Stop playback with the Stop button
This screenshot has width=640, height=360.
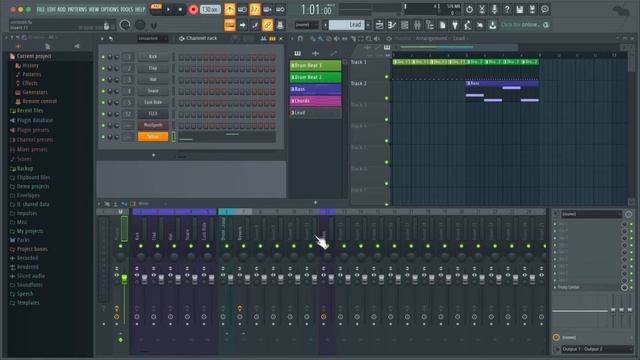(180, 9)
